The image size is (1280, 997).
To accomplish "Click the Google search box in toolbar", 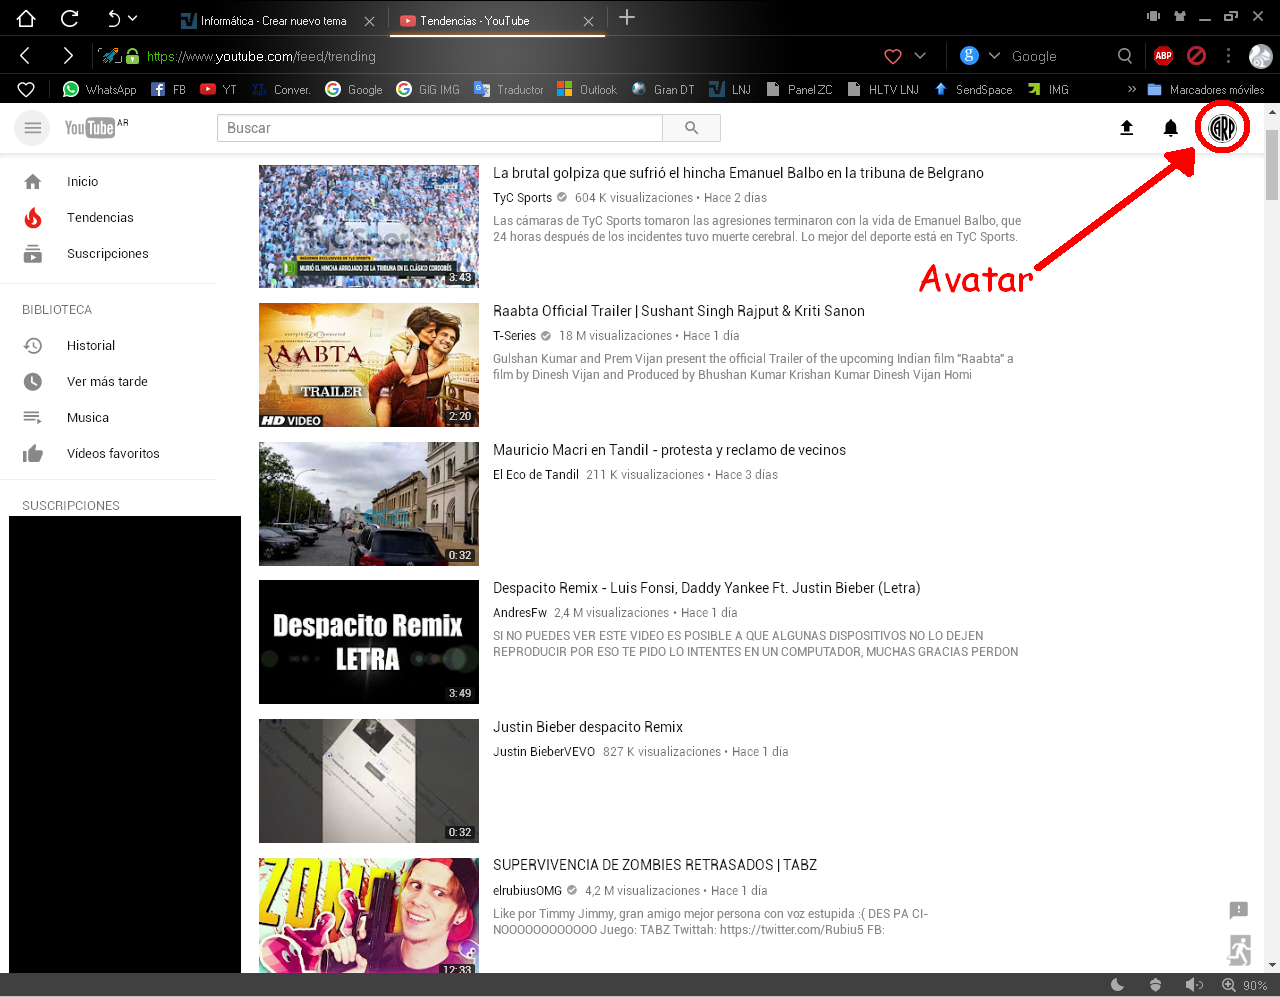I will (x=1060, y=56).
